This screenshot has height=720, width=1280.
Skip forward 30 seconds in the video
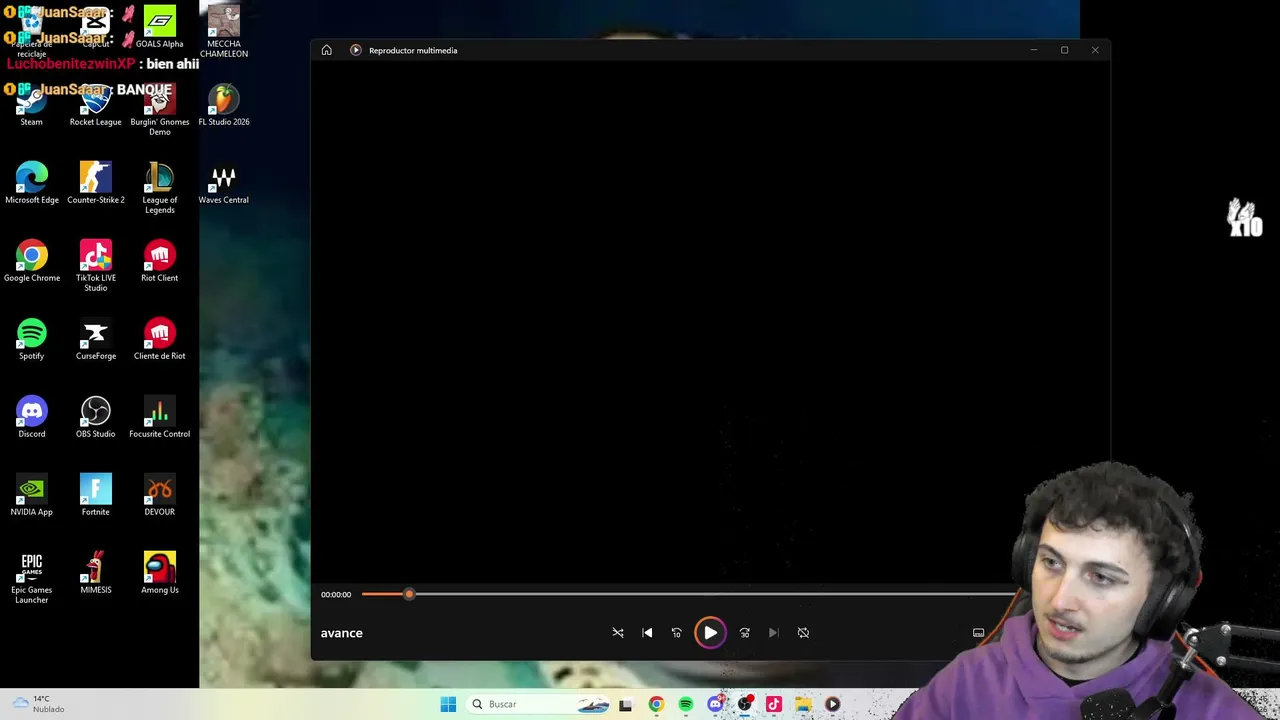coord(744,633)
